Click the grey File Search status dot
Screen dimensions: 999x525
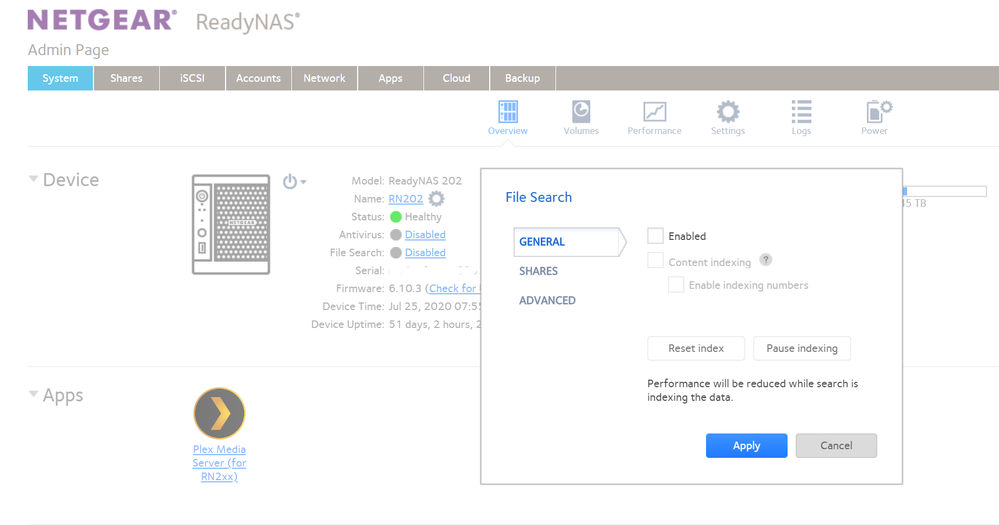(x=396, y=252)
